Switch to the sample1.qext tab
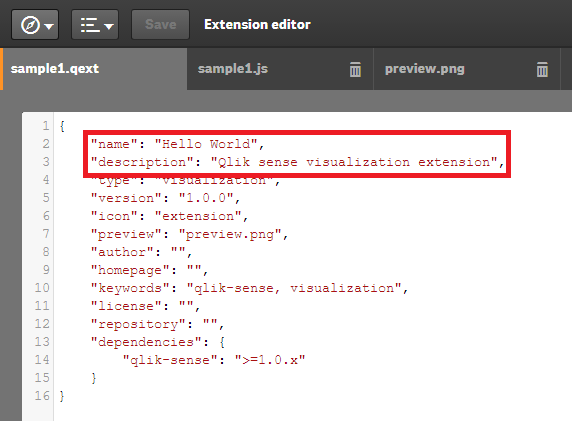Viewport: 572px width, 421px height. pos(93,69)
